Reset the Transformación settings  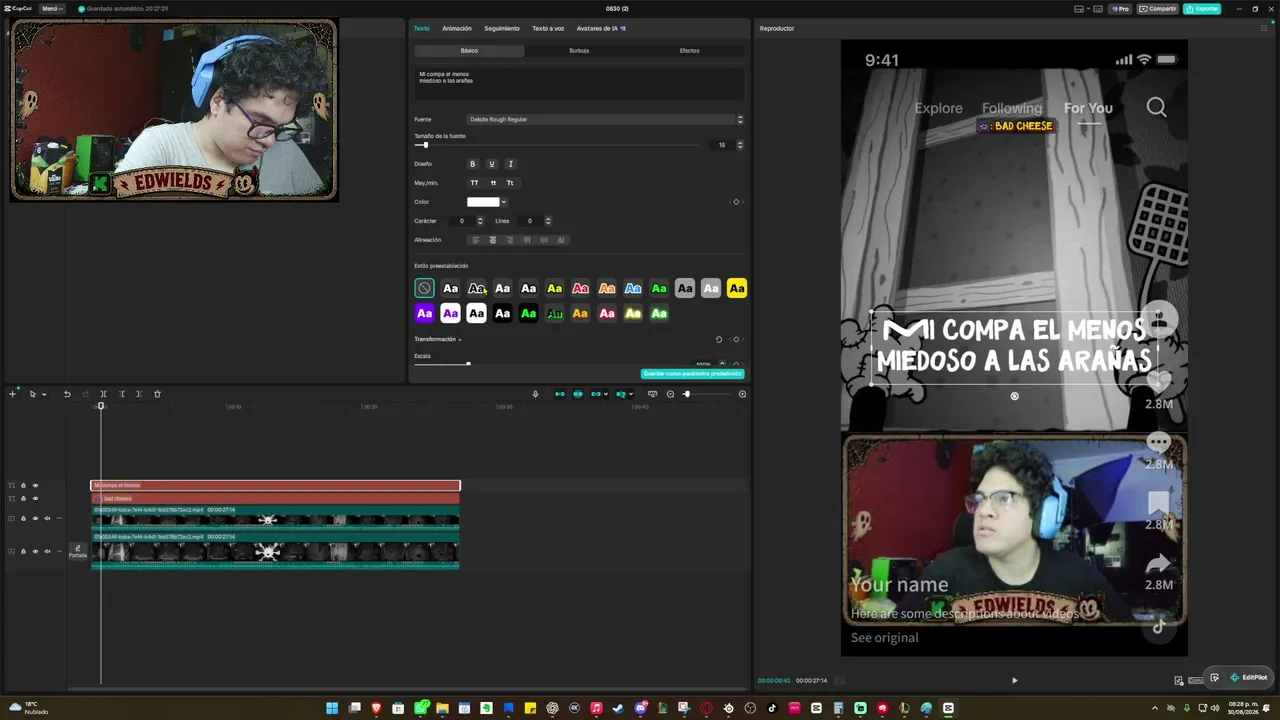pos(718,339)
